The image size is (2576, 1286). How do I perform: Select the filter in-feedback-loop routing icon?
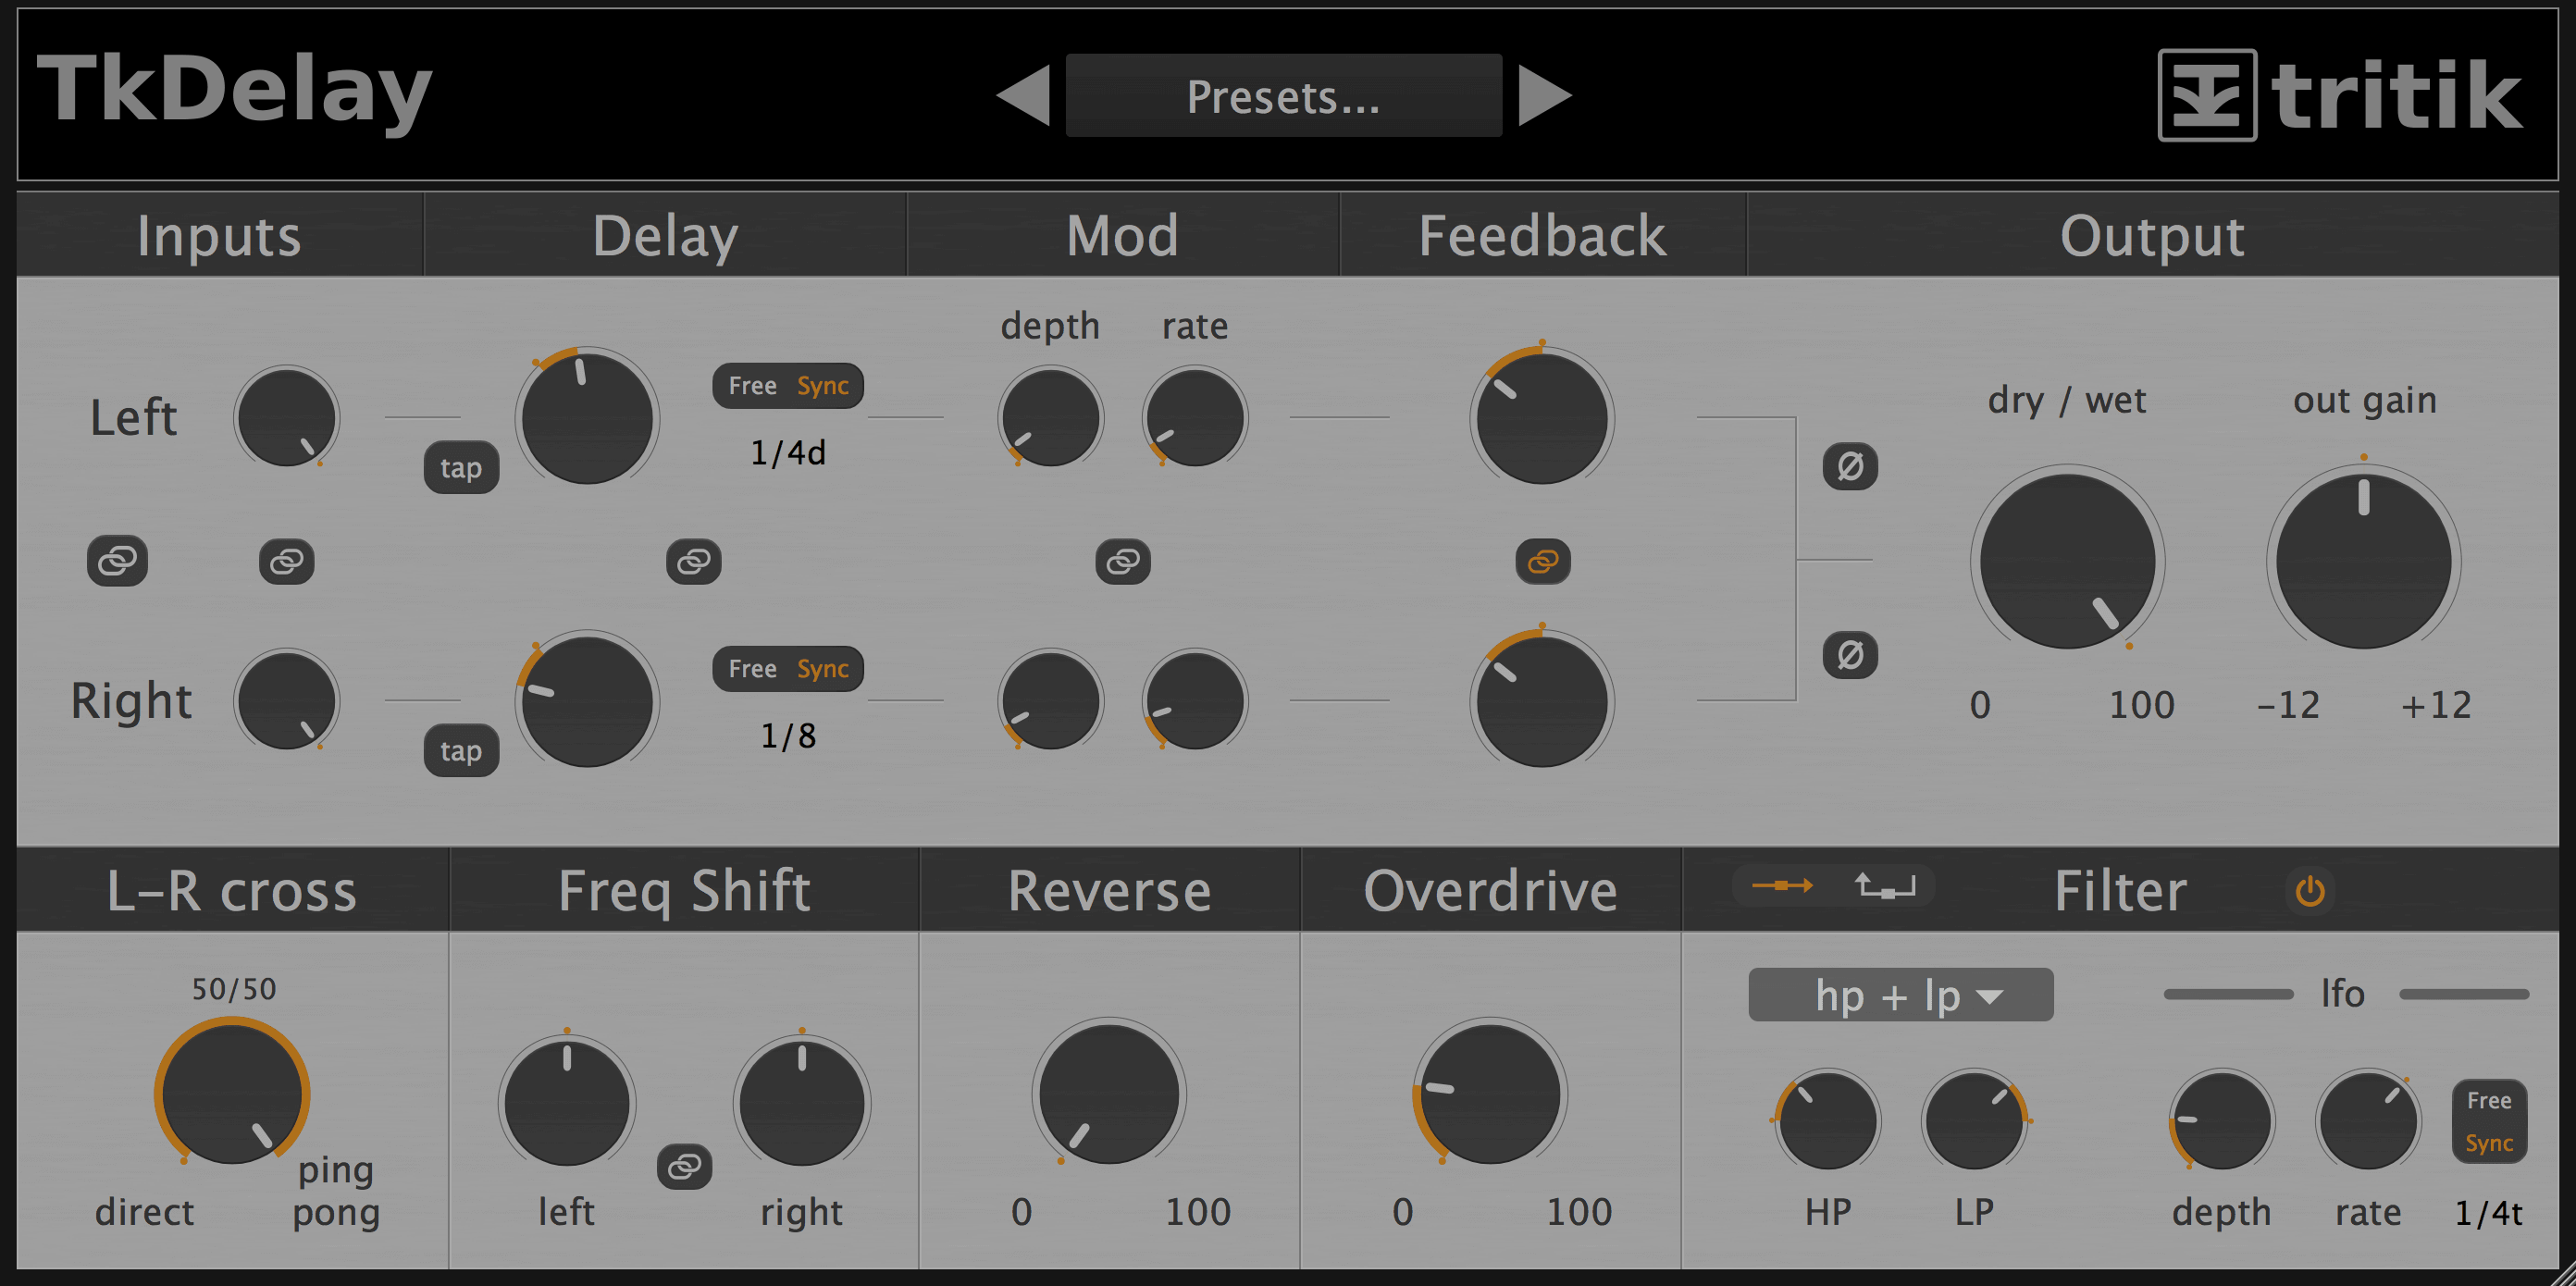pyautogui.click(x=1884, y=887)
